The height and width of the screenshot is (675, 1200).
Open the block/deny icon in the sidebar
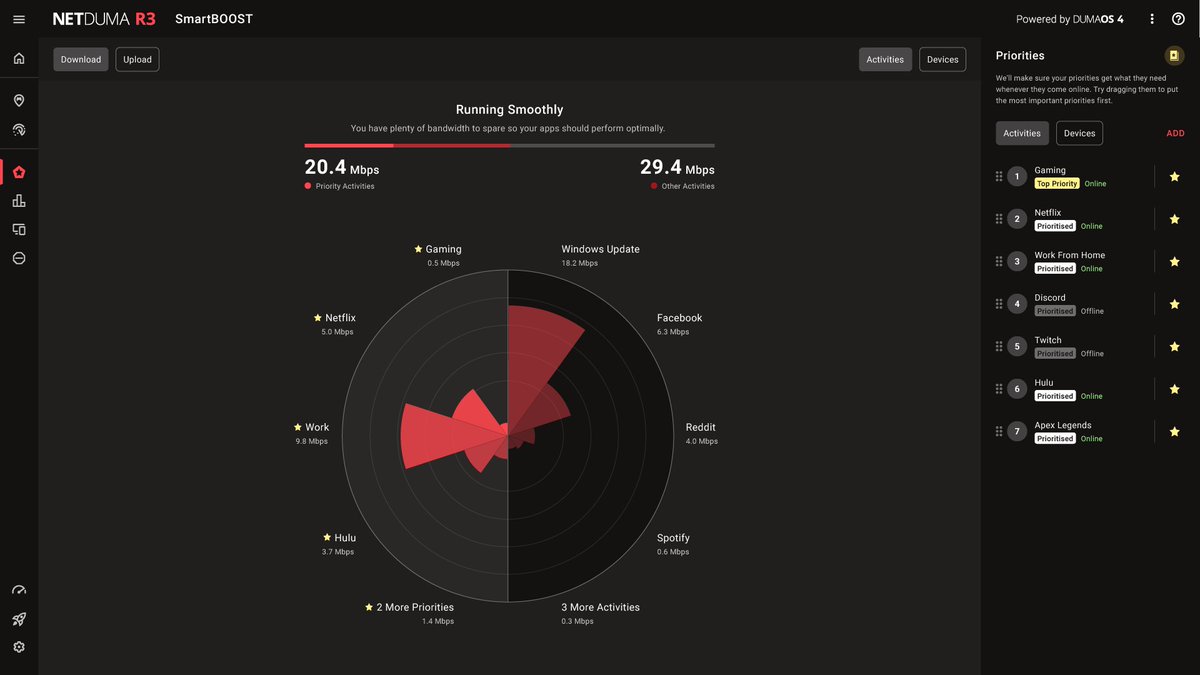tap(18, 257)
